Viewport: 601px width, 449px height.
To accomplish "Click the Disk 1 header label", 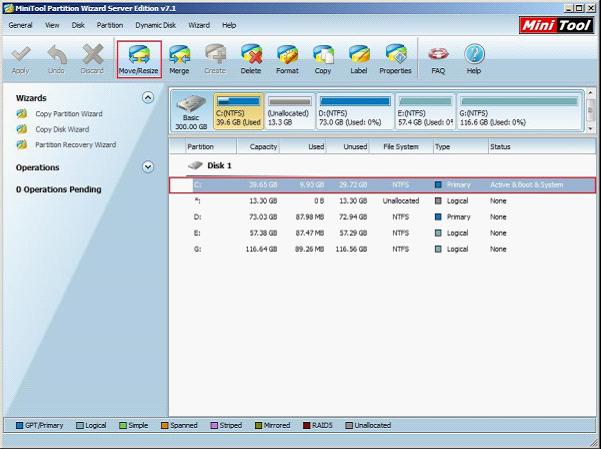I will pos(219,165).
